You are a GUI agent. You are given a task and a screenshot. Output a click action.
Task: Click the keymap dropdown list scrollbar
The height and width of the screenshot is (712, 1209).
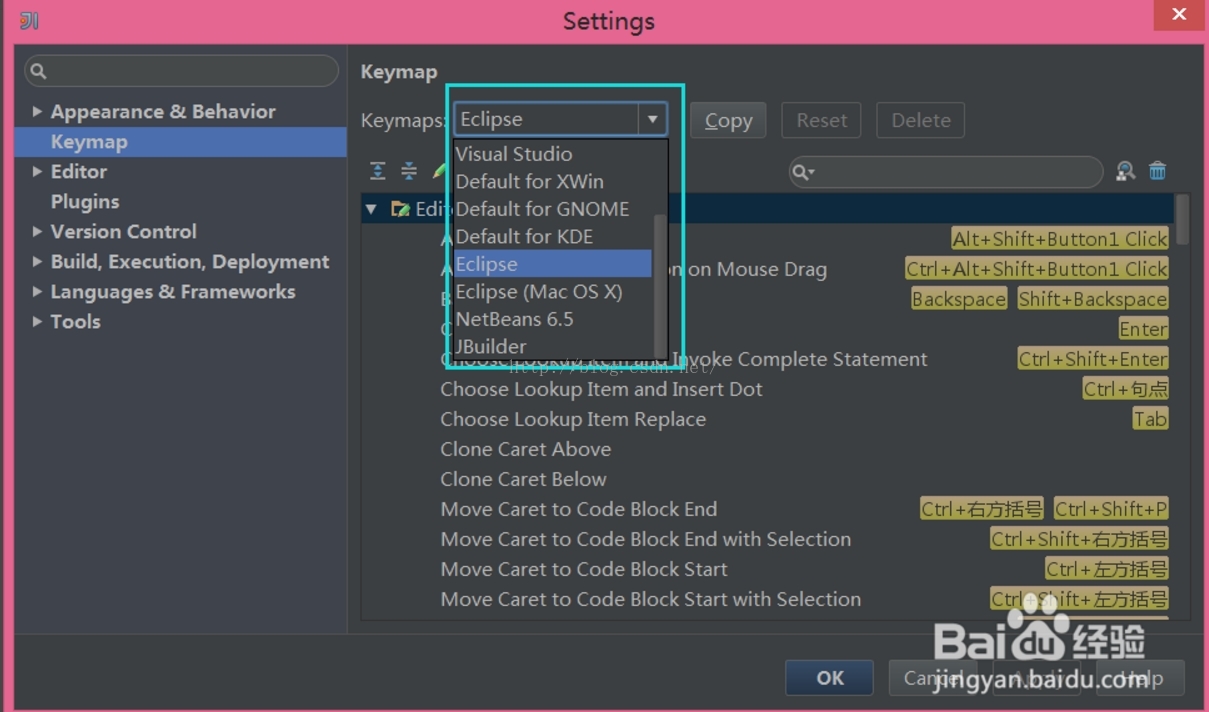pos(660,285)
